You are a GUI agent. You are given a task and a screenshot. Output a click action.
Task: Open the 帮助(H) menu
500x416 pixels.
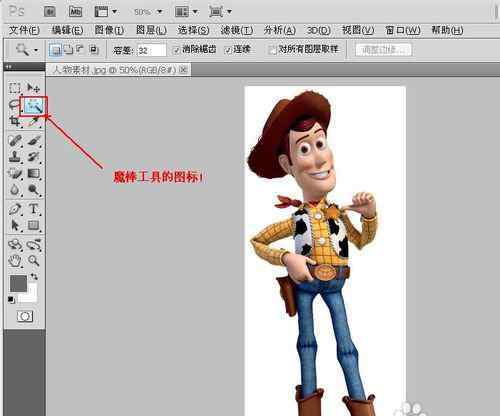[447, 31]
